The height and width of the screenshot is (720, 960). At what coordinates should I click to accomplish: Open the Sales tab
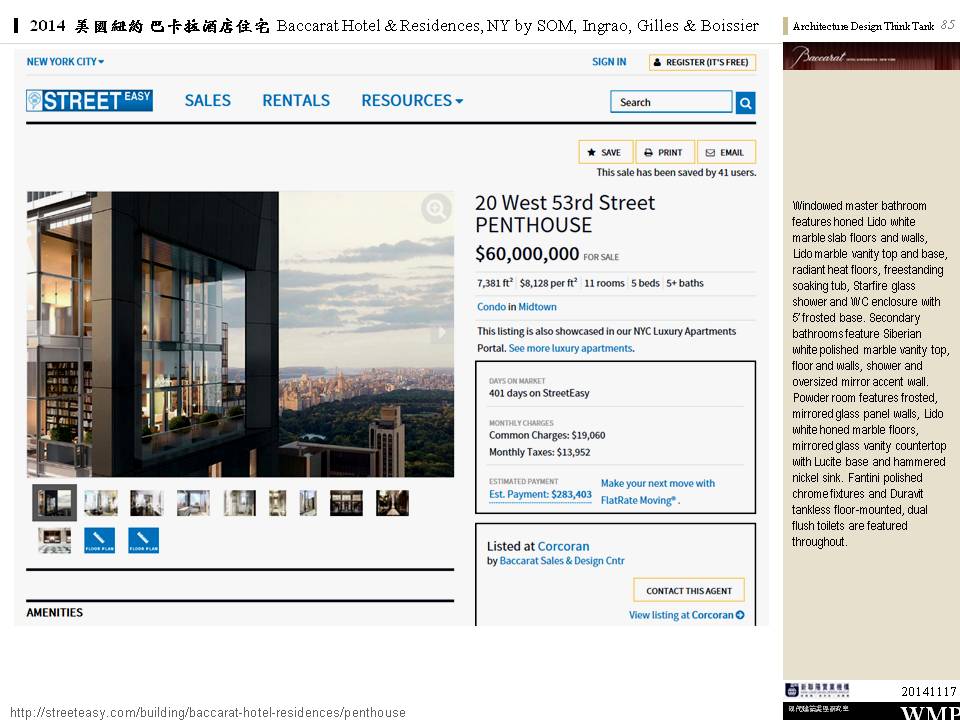(208, 100)
